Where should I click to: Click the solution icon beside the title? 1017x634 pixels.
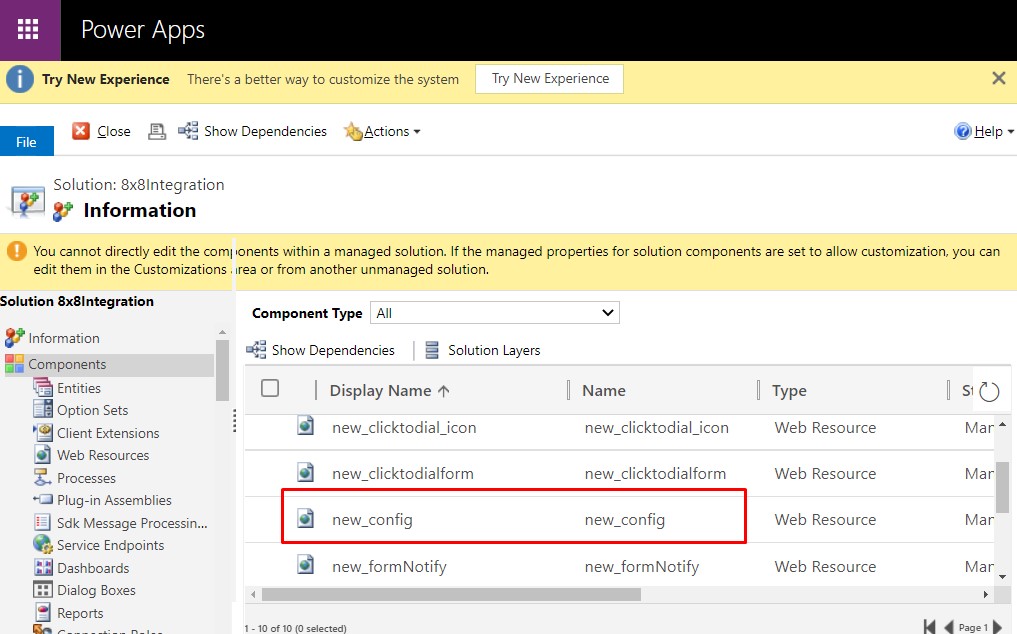[x=27, y=202]
